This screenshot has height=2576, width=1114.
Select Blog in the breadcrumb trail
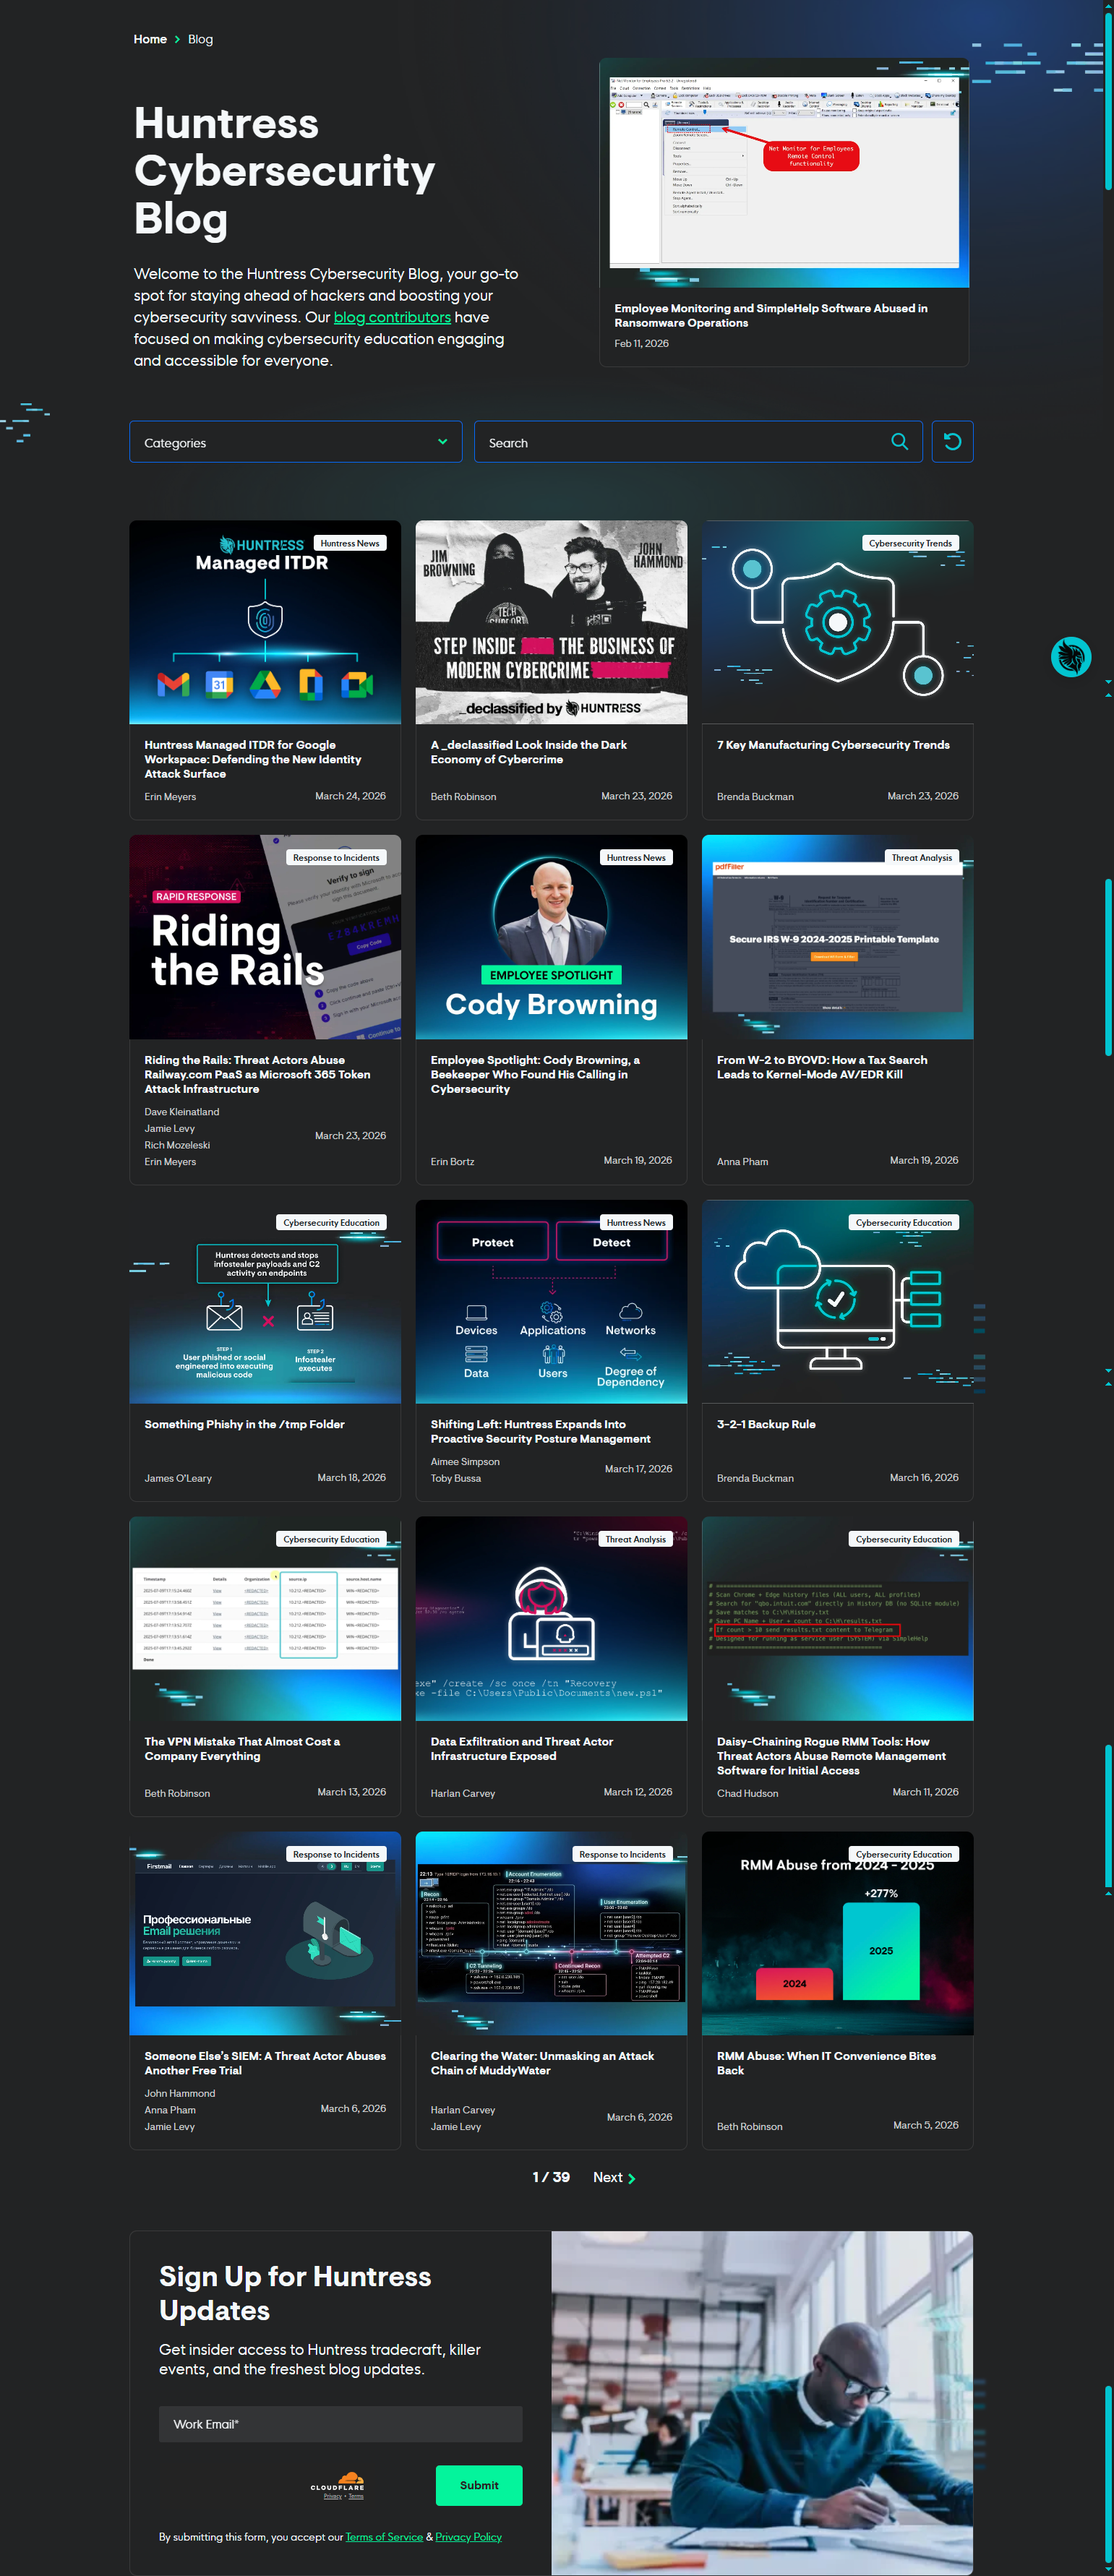point(200,40)
